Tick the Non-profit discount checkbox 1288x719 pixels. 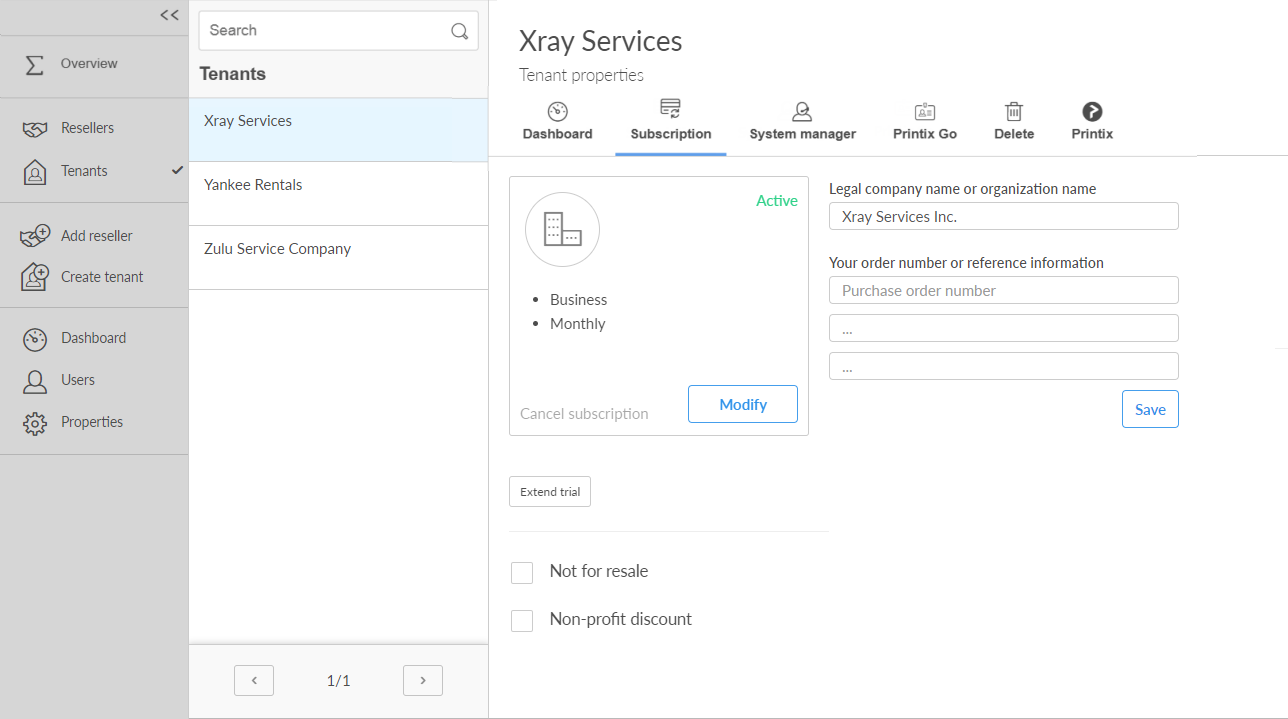522,621
